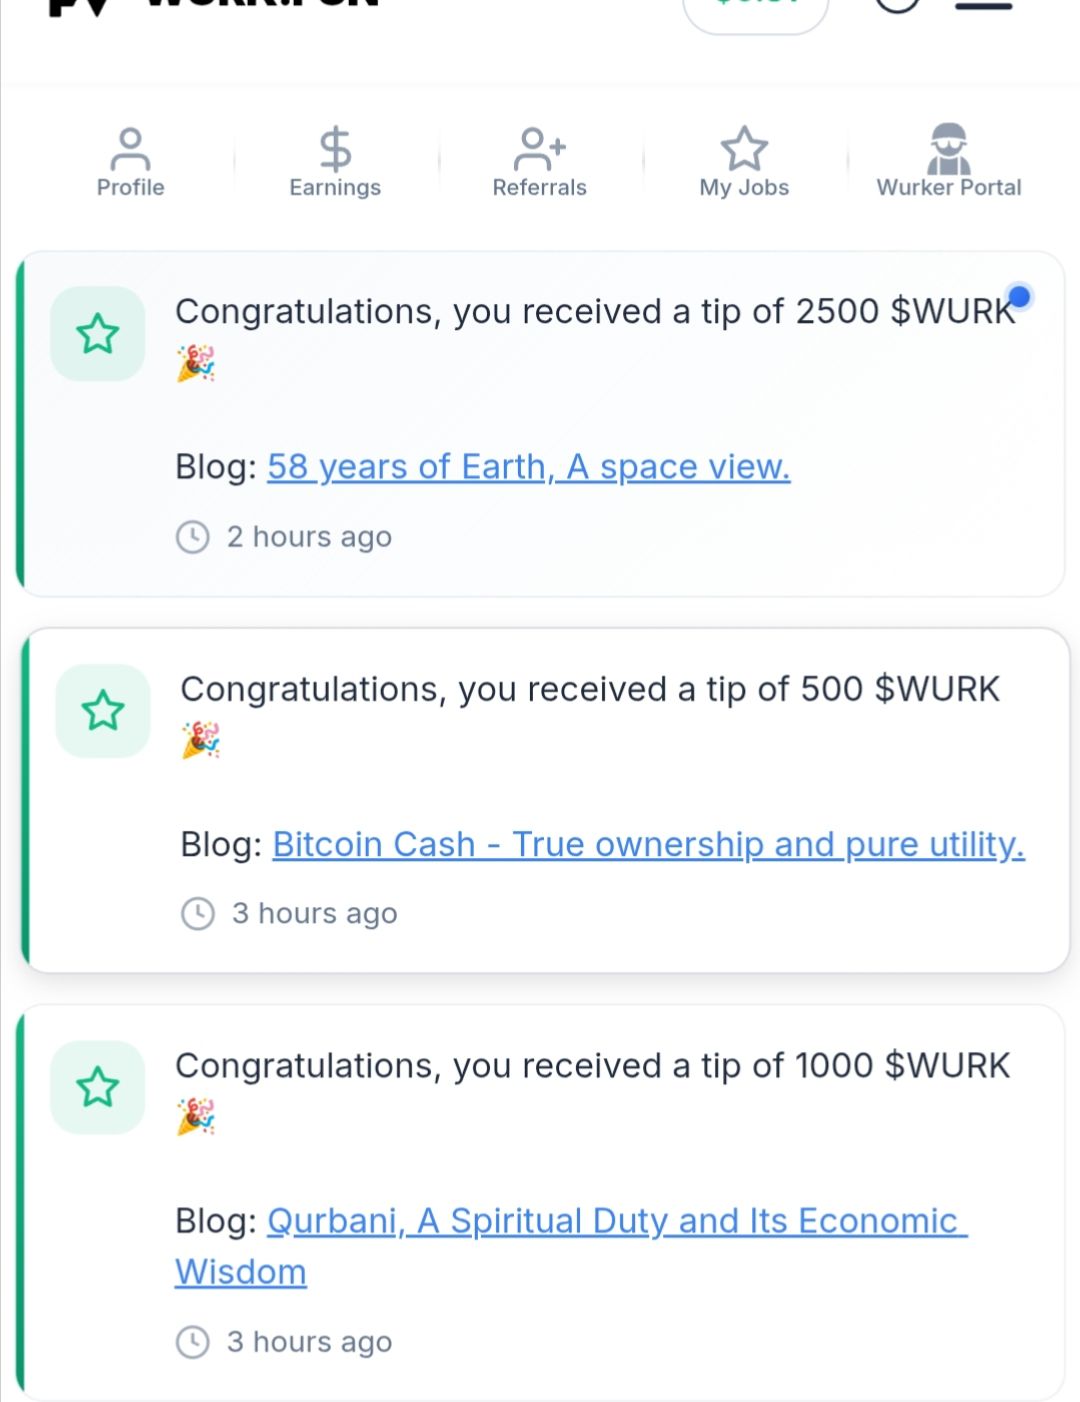Open the Wurker Portal worker icon

tap(949, 149)
